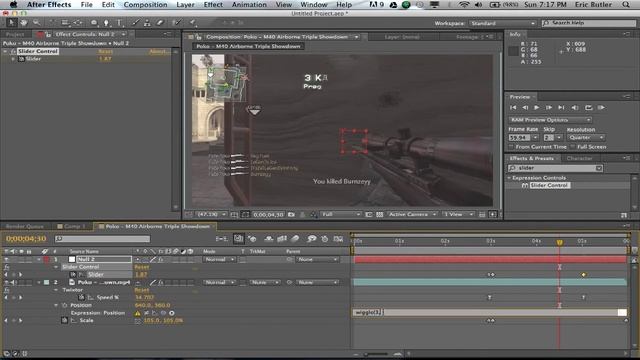Switch to the Render Queue tab

pos(24,226)
